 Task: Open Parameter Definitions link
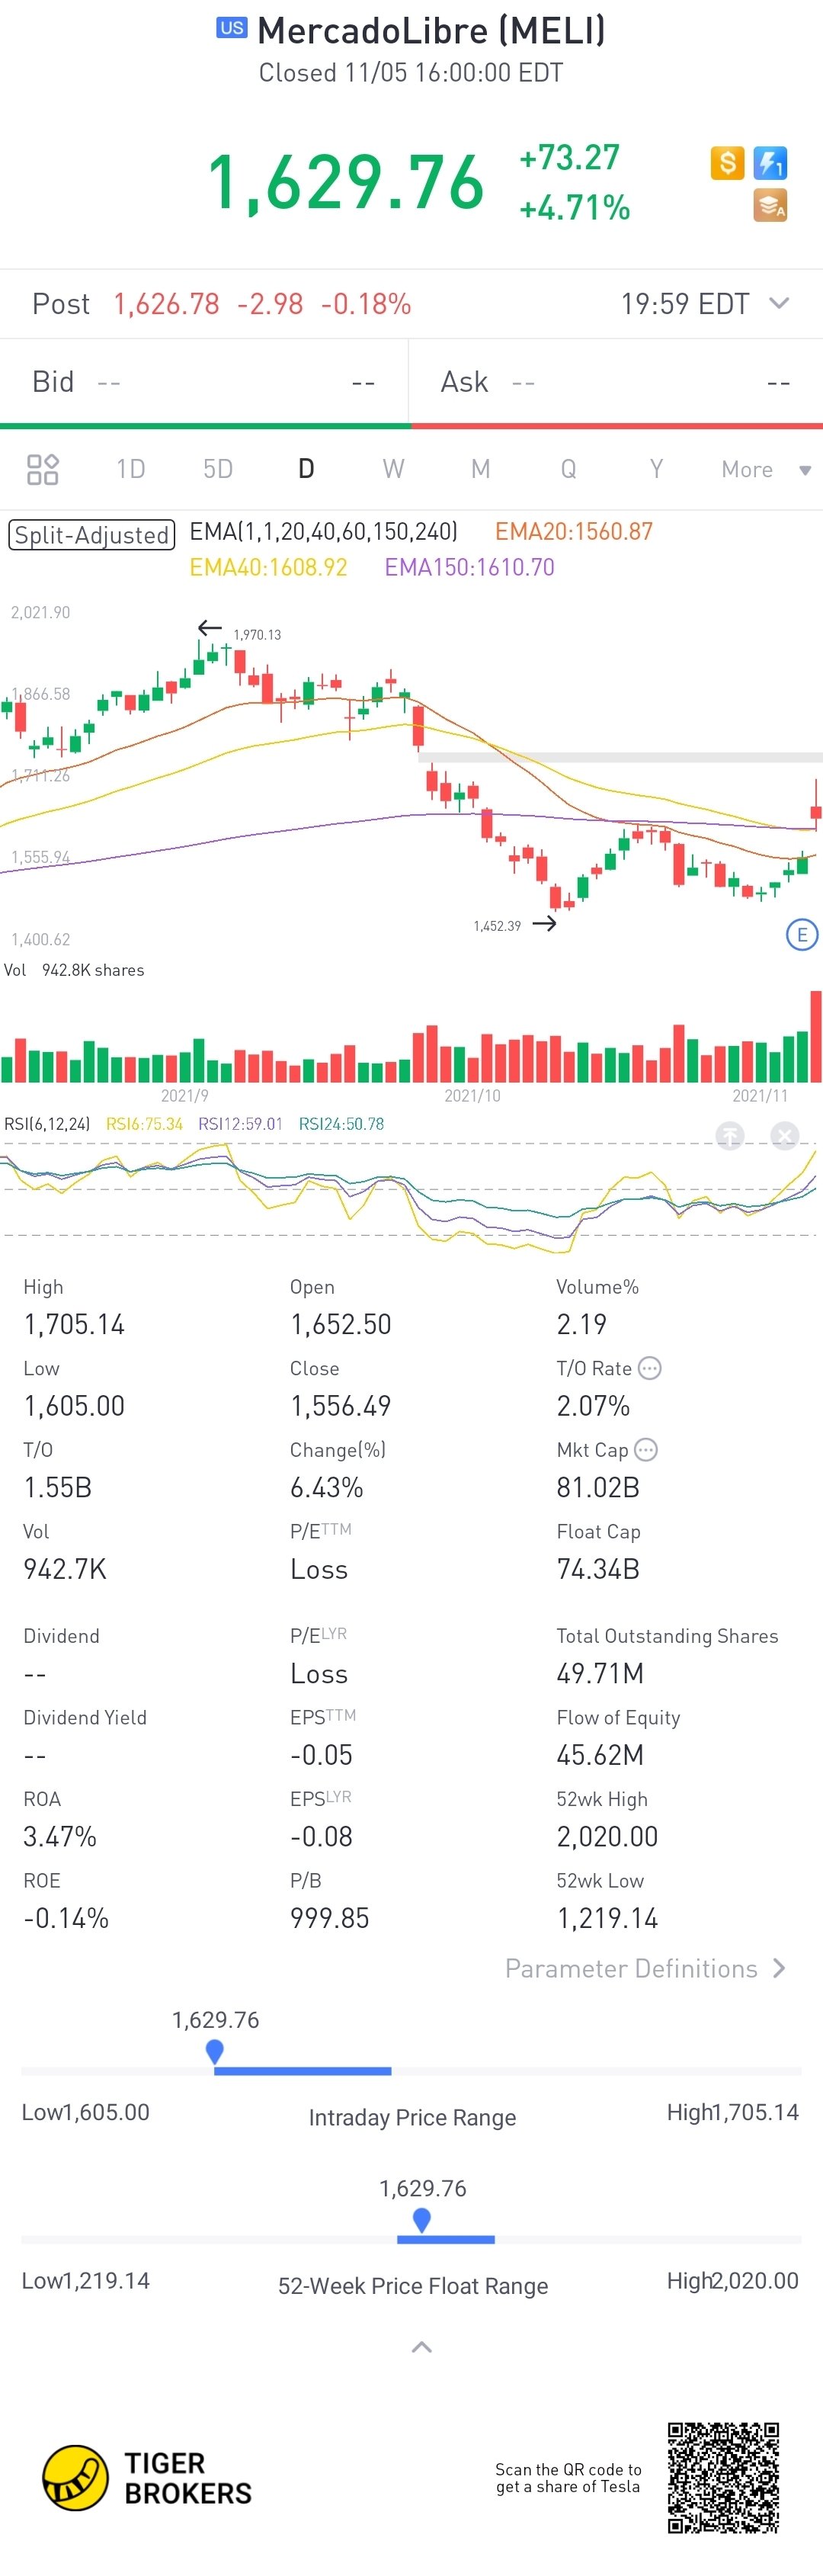point(645,1968)
